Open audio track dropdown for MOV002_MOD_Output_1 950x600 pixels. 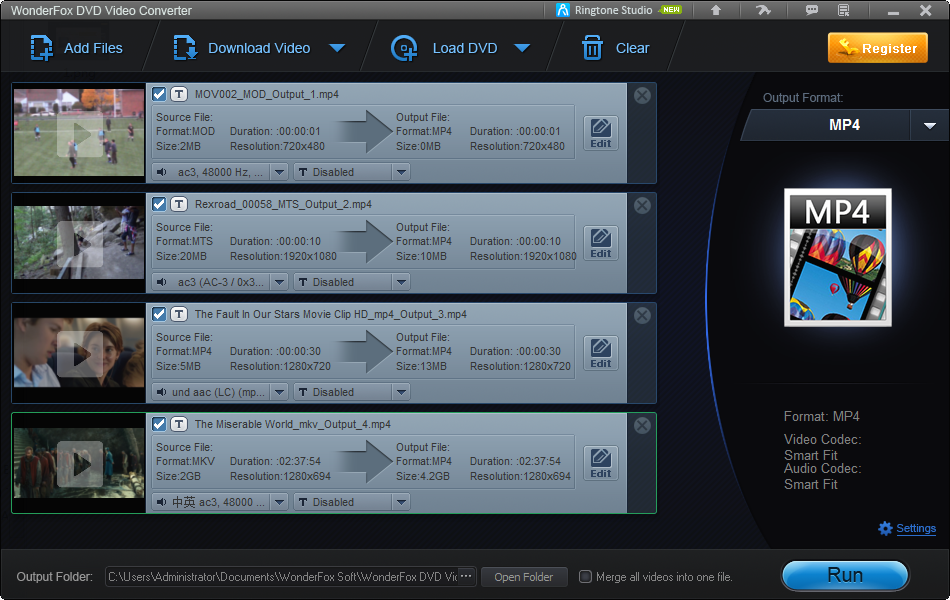(x=279, y=172)
